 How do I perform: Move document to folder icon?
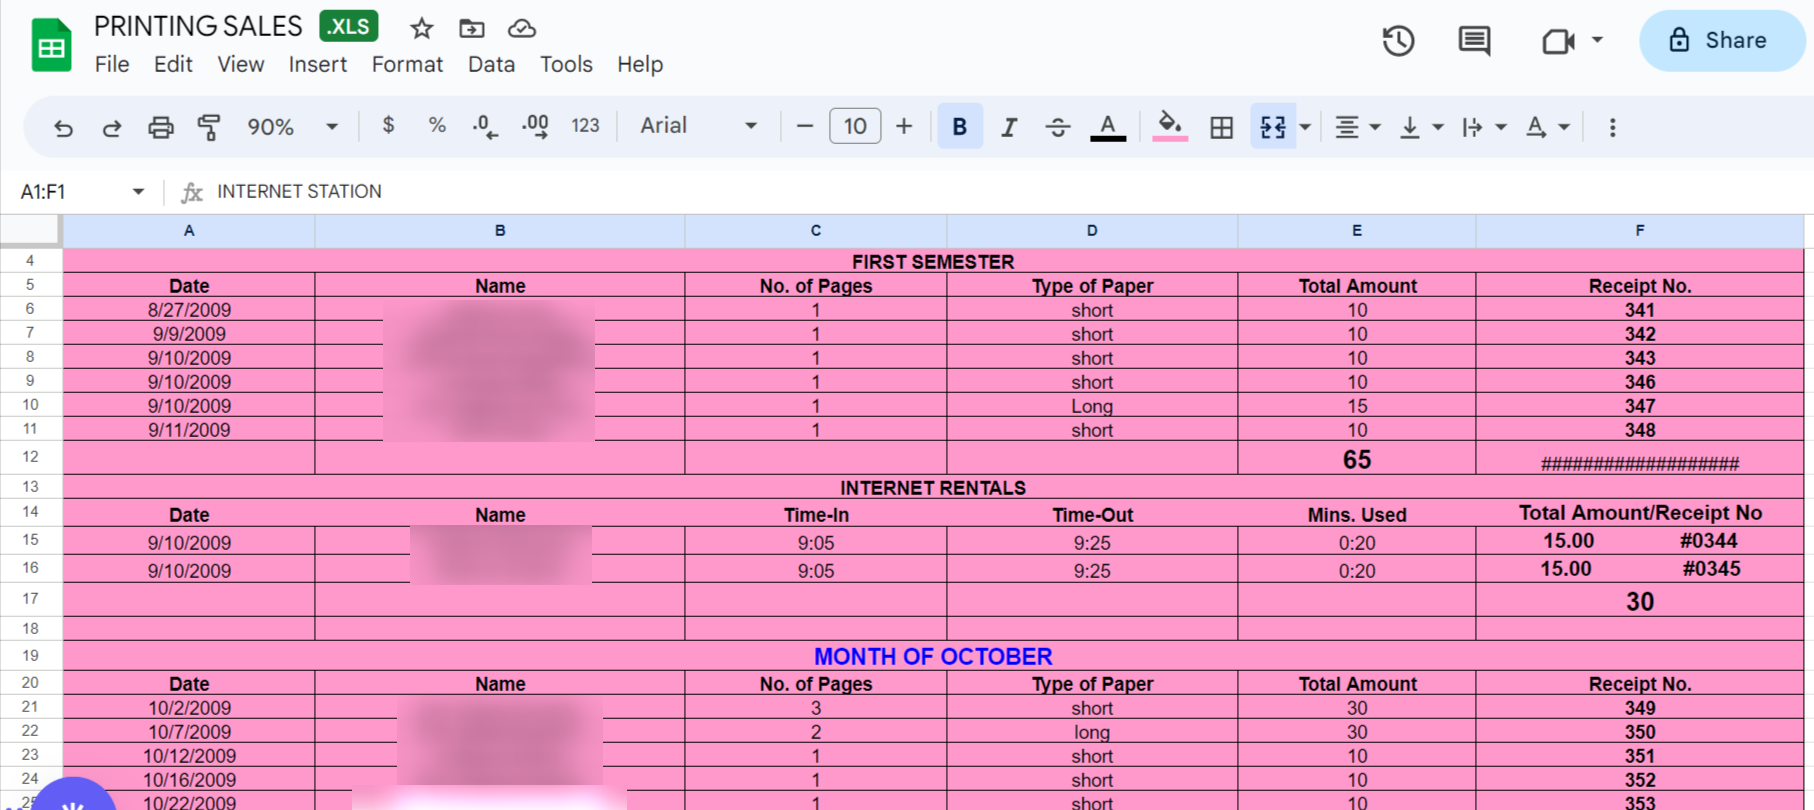[x=472, y=28]
